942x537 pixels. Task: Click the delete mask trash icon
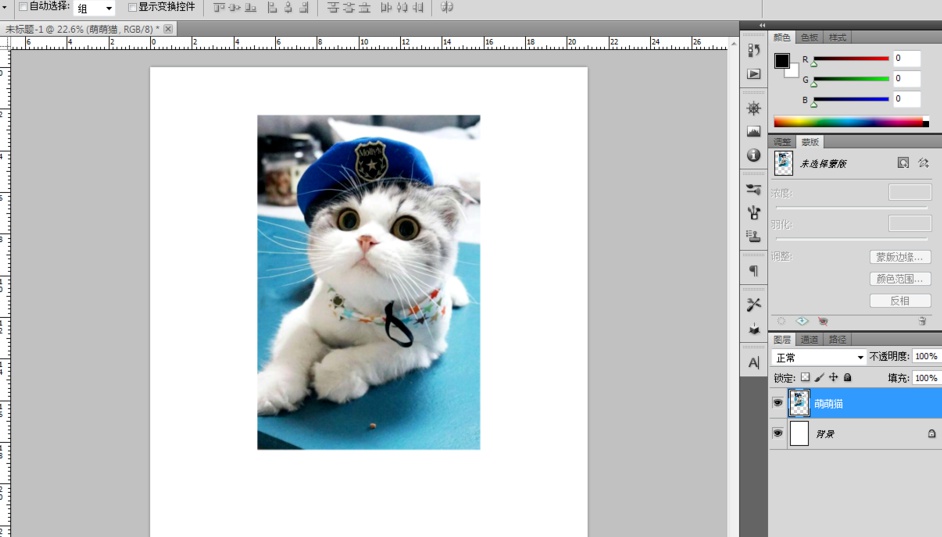(922, 321)
